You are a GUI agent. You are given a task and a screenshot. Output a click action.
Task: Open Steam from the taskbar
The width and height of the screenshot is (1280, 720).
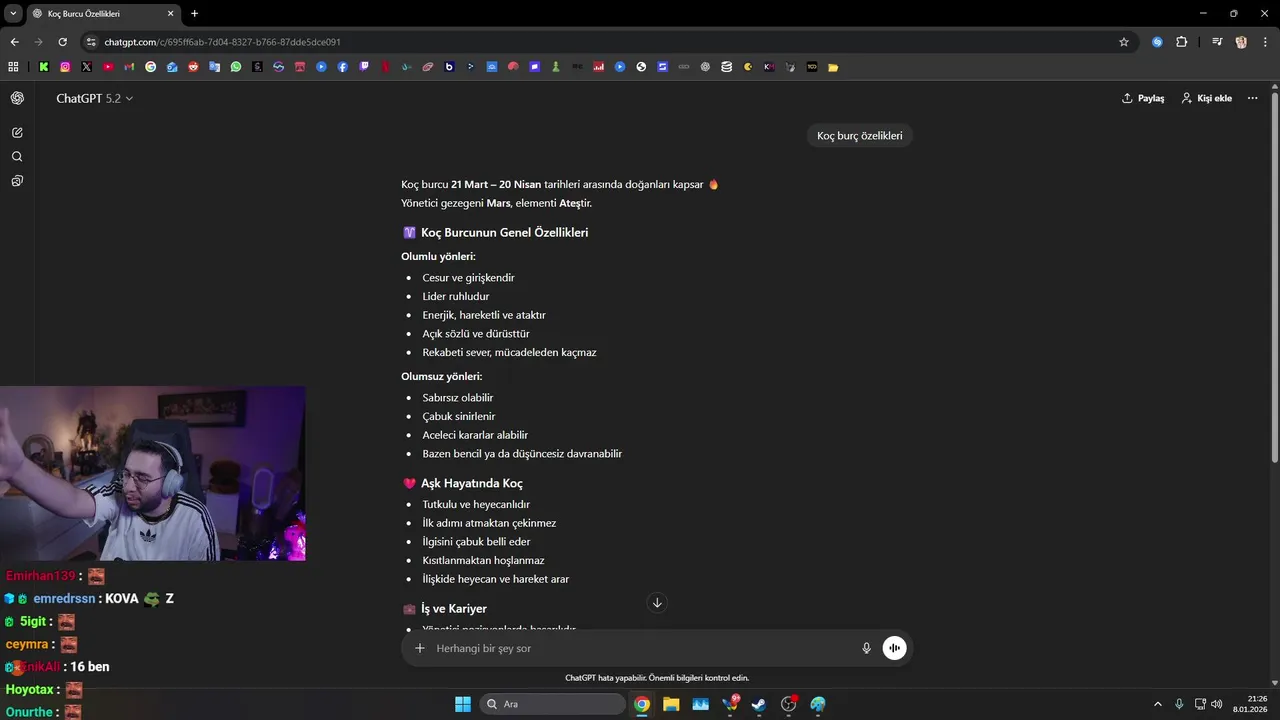click(759, 704)
